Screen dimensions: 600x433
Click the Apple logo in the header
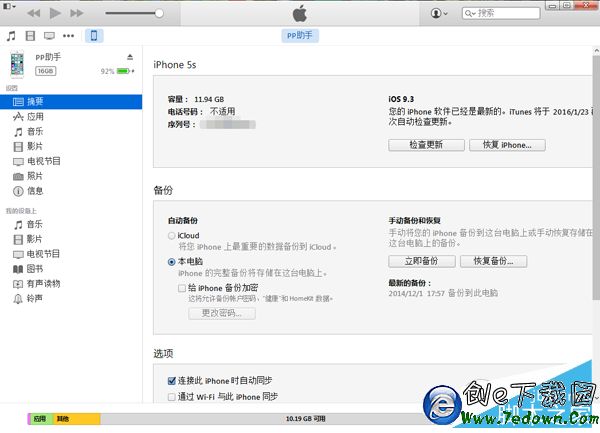click(x=300, y=14)
